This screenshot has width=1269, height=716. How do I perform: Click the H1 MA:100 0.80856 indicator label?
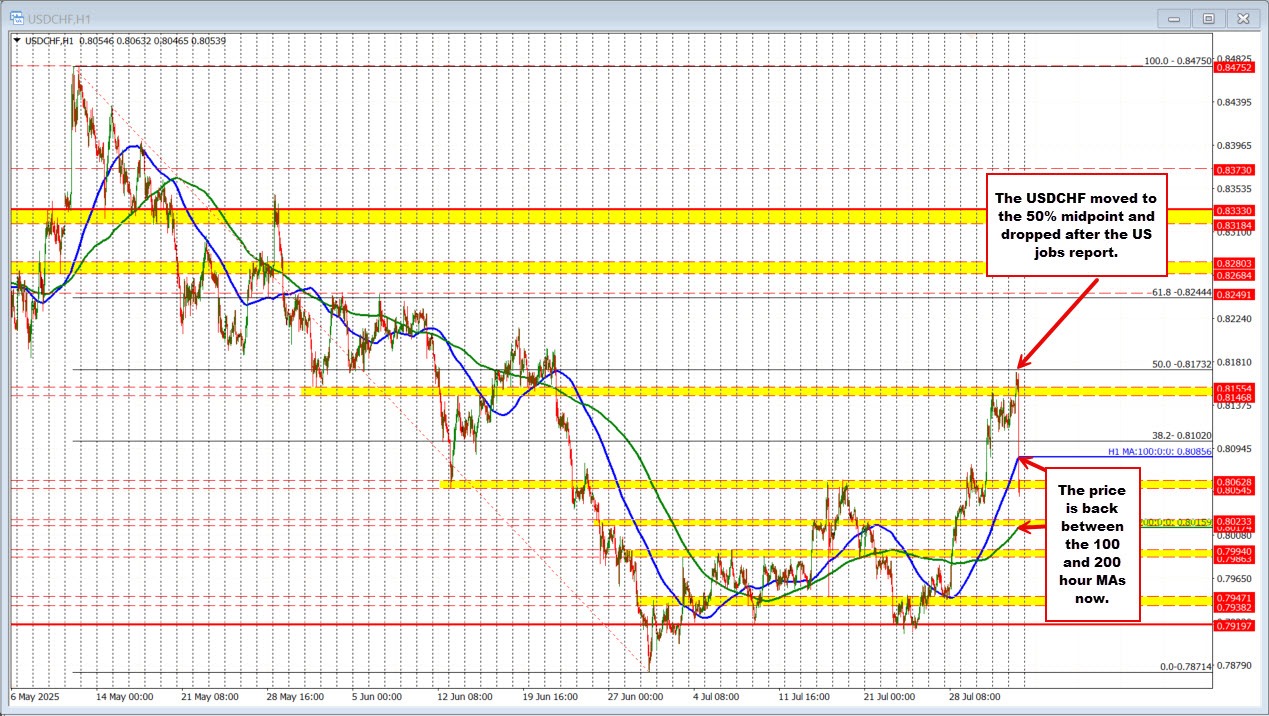(x=1160, y=452)
